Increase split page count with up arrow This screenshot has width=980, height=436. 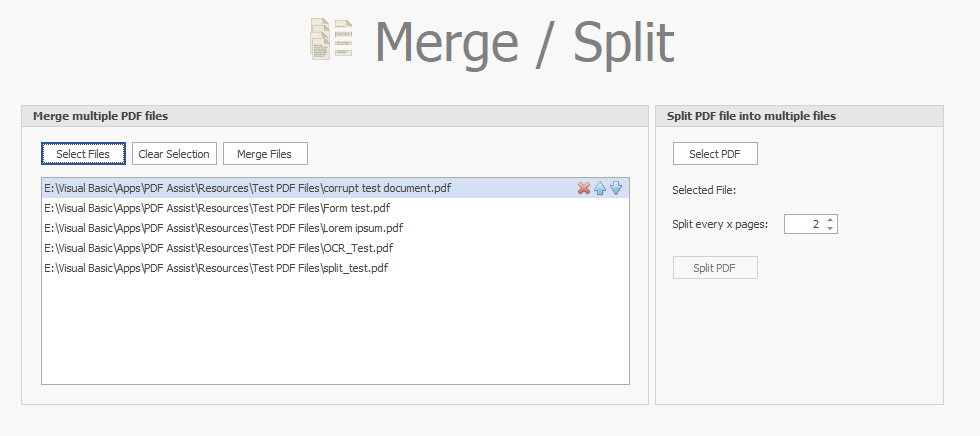(x=830, y=220)
